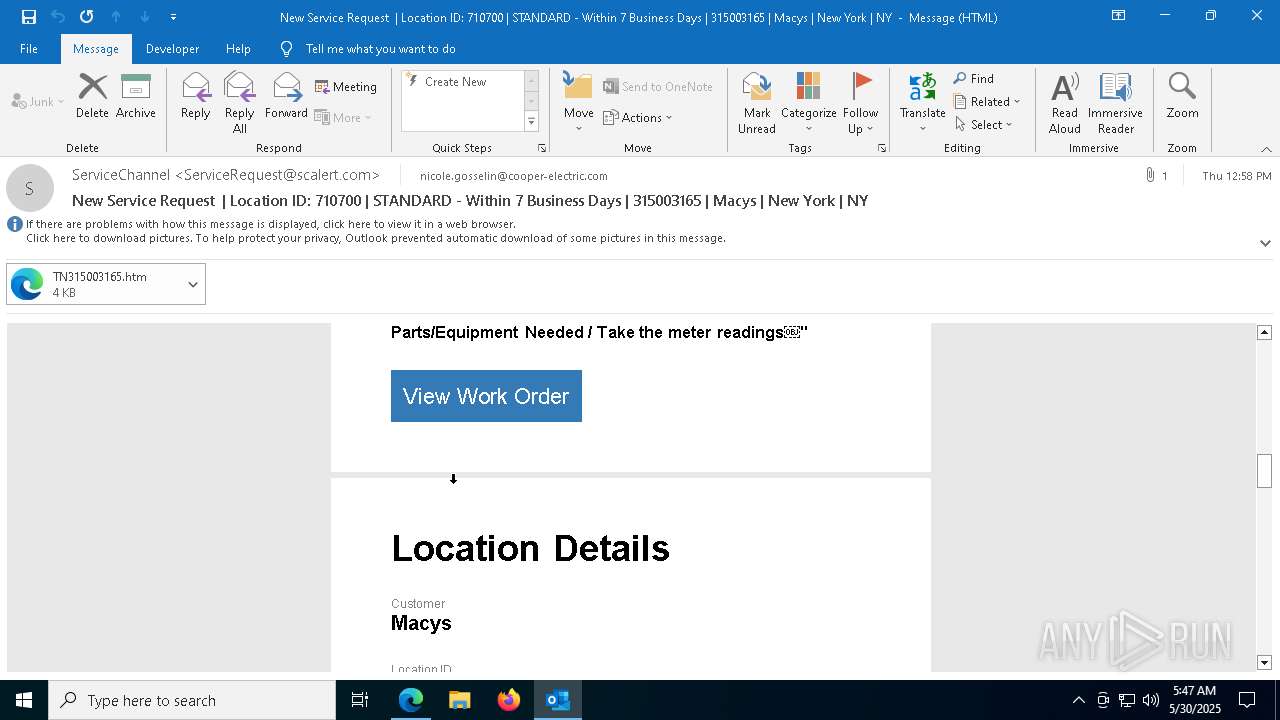
Task: Switch to the Developer tab
Action: [172, 49]
